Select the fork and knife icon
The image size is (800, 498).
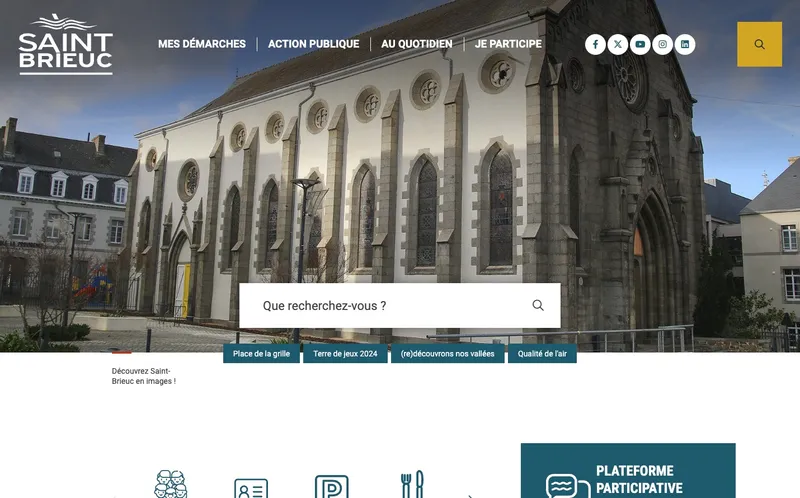click(x=412, y=485)
